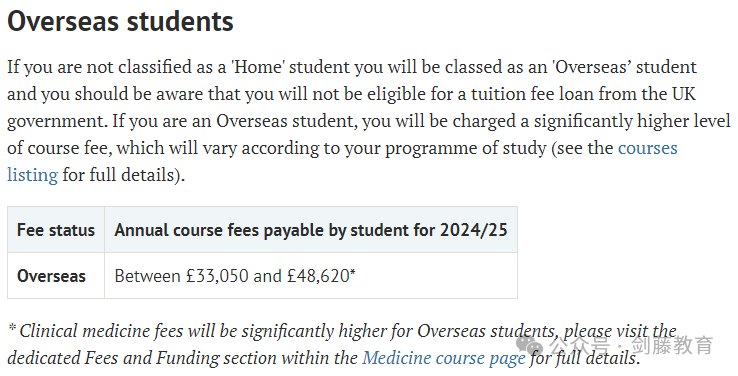Click the '2024/25' year in table header
The width and height of the screenshot is (738, 376).
473,230
